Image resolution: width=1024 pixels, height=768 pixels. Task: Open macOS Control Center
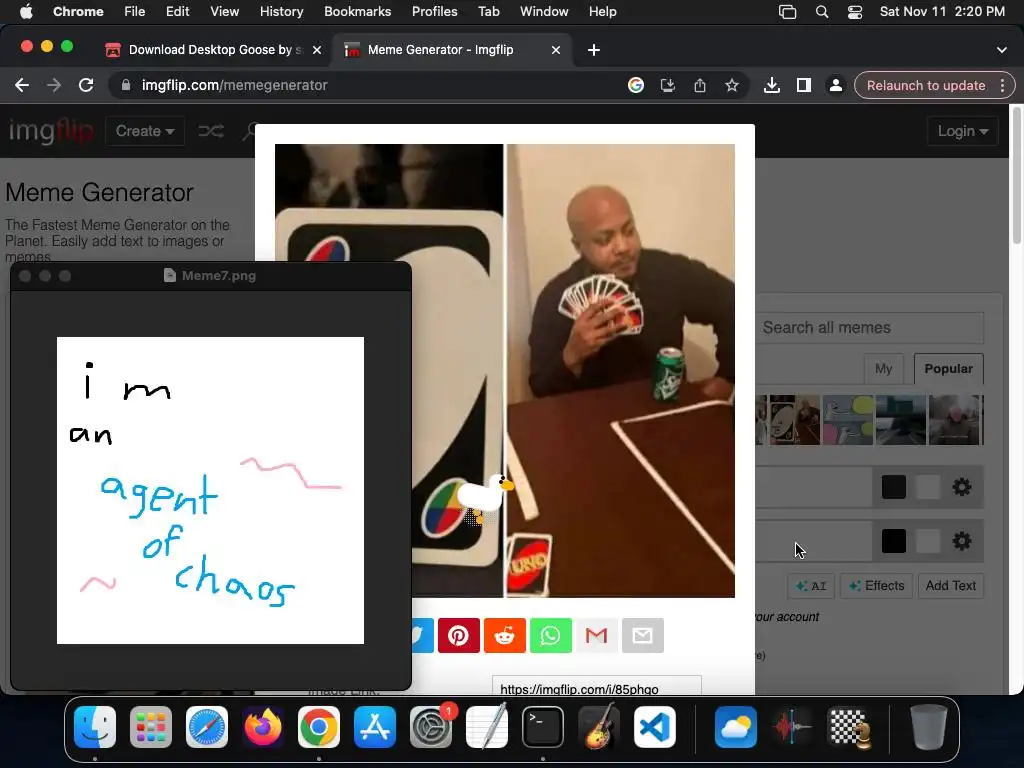[854, 12]
